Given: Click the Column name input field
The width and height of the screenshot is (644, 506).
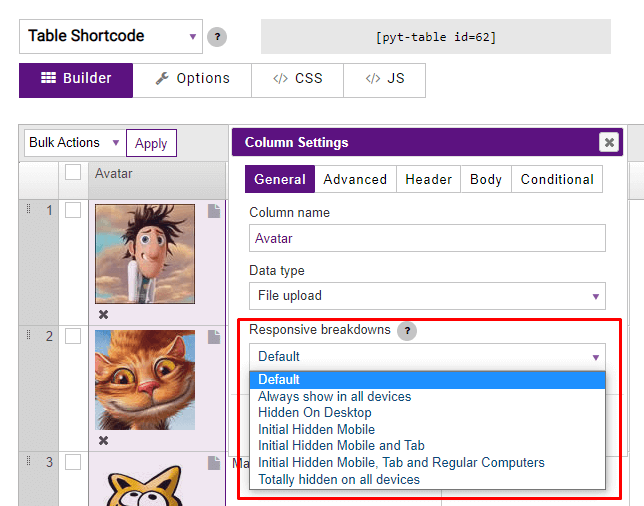Looking at the screenshot, I should point(427,238).
